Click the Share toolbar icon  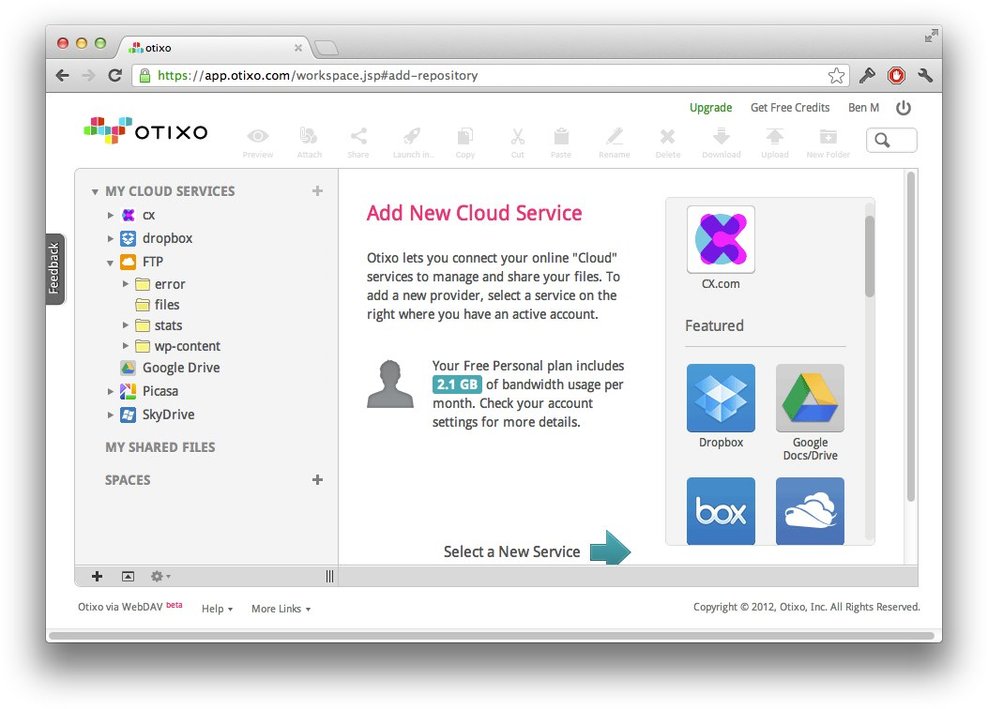(x=359, y=135)
